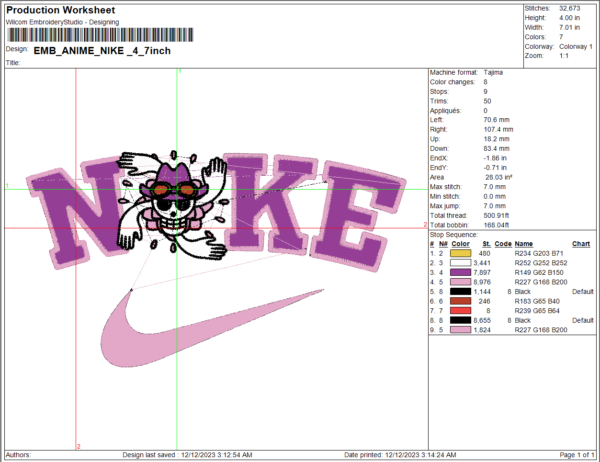Select the Height value "4.00 in"
This screenshot has height=462, width=600.
click(x=569, y=18)
